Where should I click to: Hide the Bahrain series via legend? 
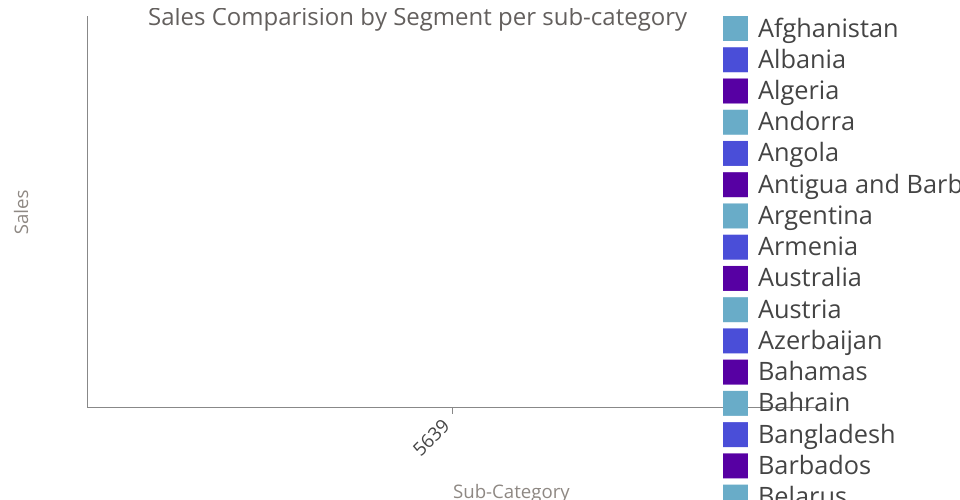coord(803,403)
